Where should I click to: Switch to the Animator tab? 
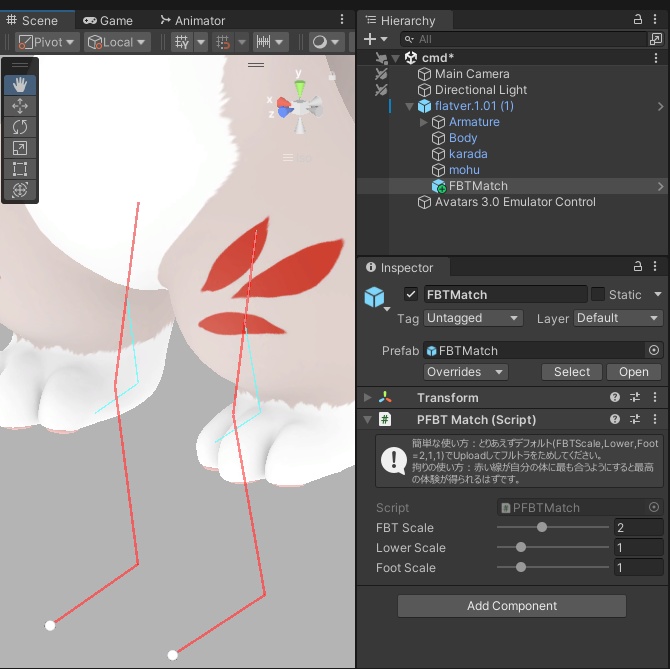coord(192,21)
